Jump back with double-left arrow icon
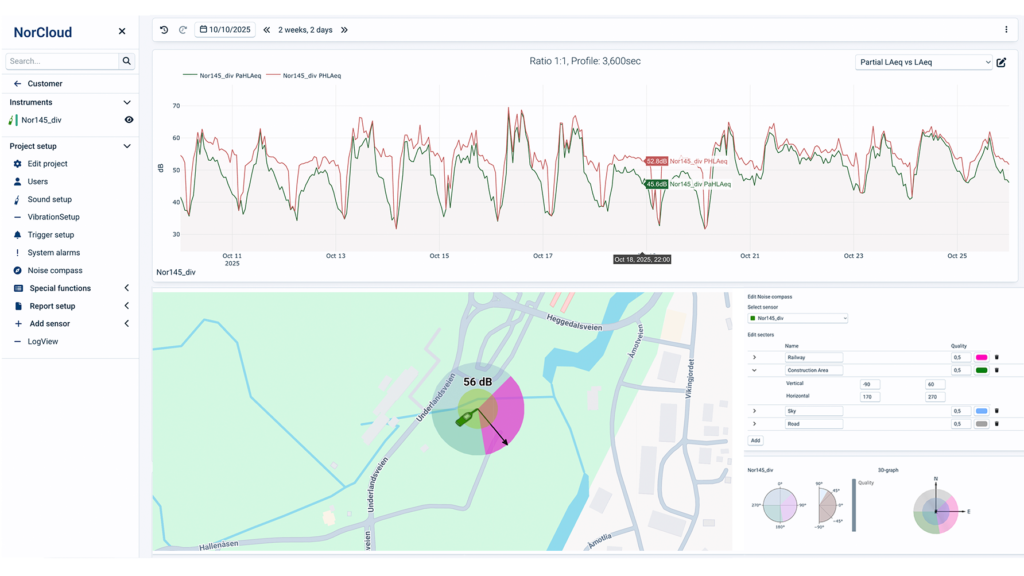 click(x=267, y=30)
